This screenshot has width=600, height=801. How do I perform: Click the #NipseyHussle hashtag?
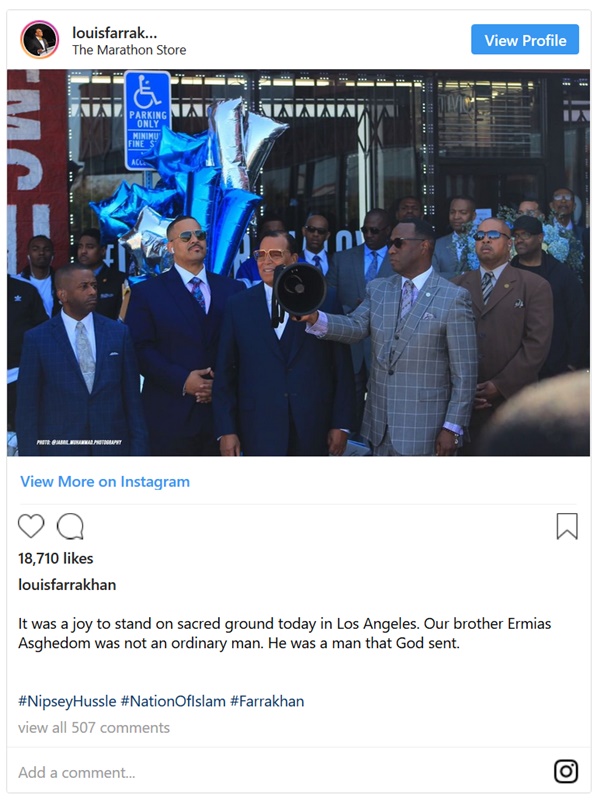pyautogui.click(x=67, y=701)
